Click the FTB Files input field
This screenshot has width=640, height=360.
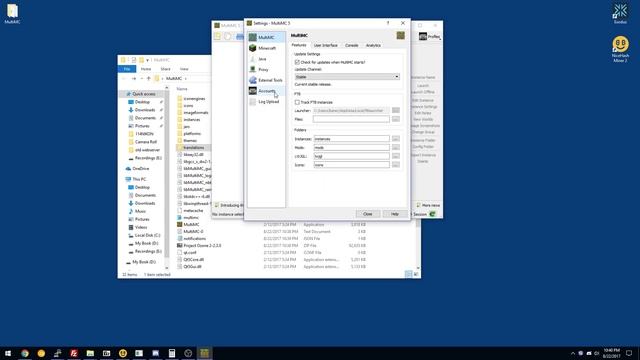click(x=351, y=119)
